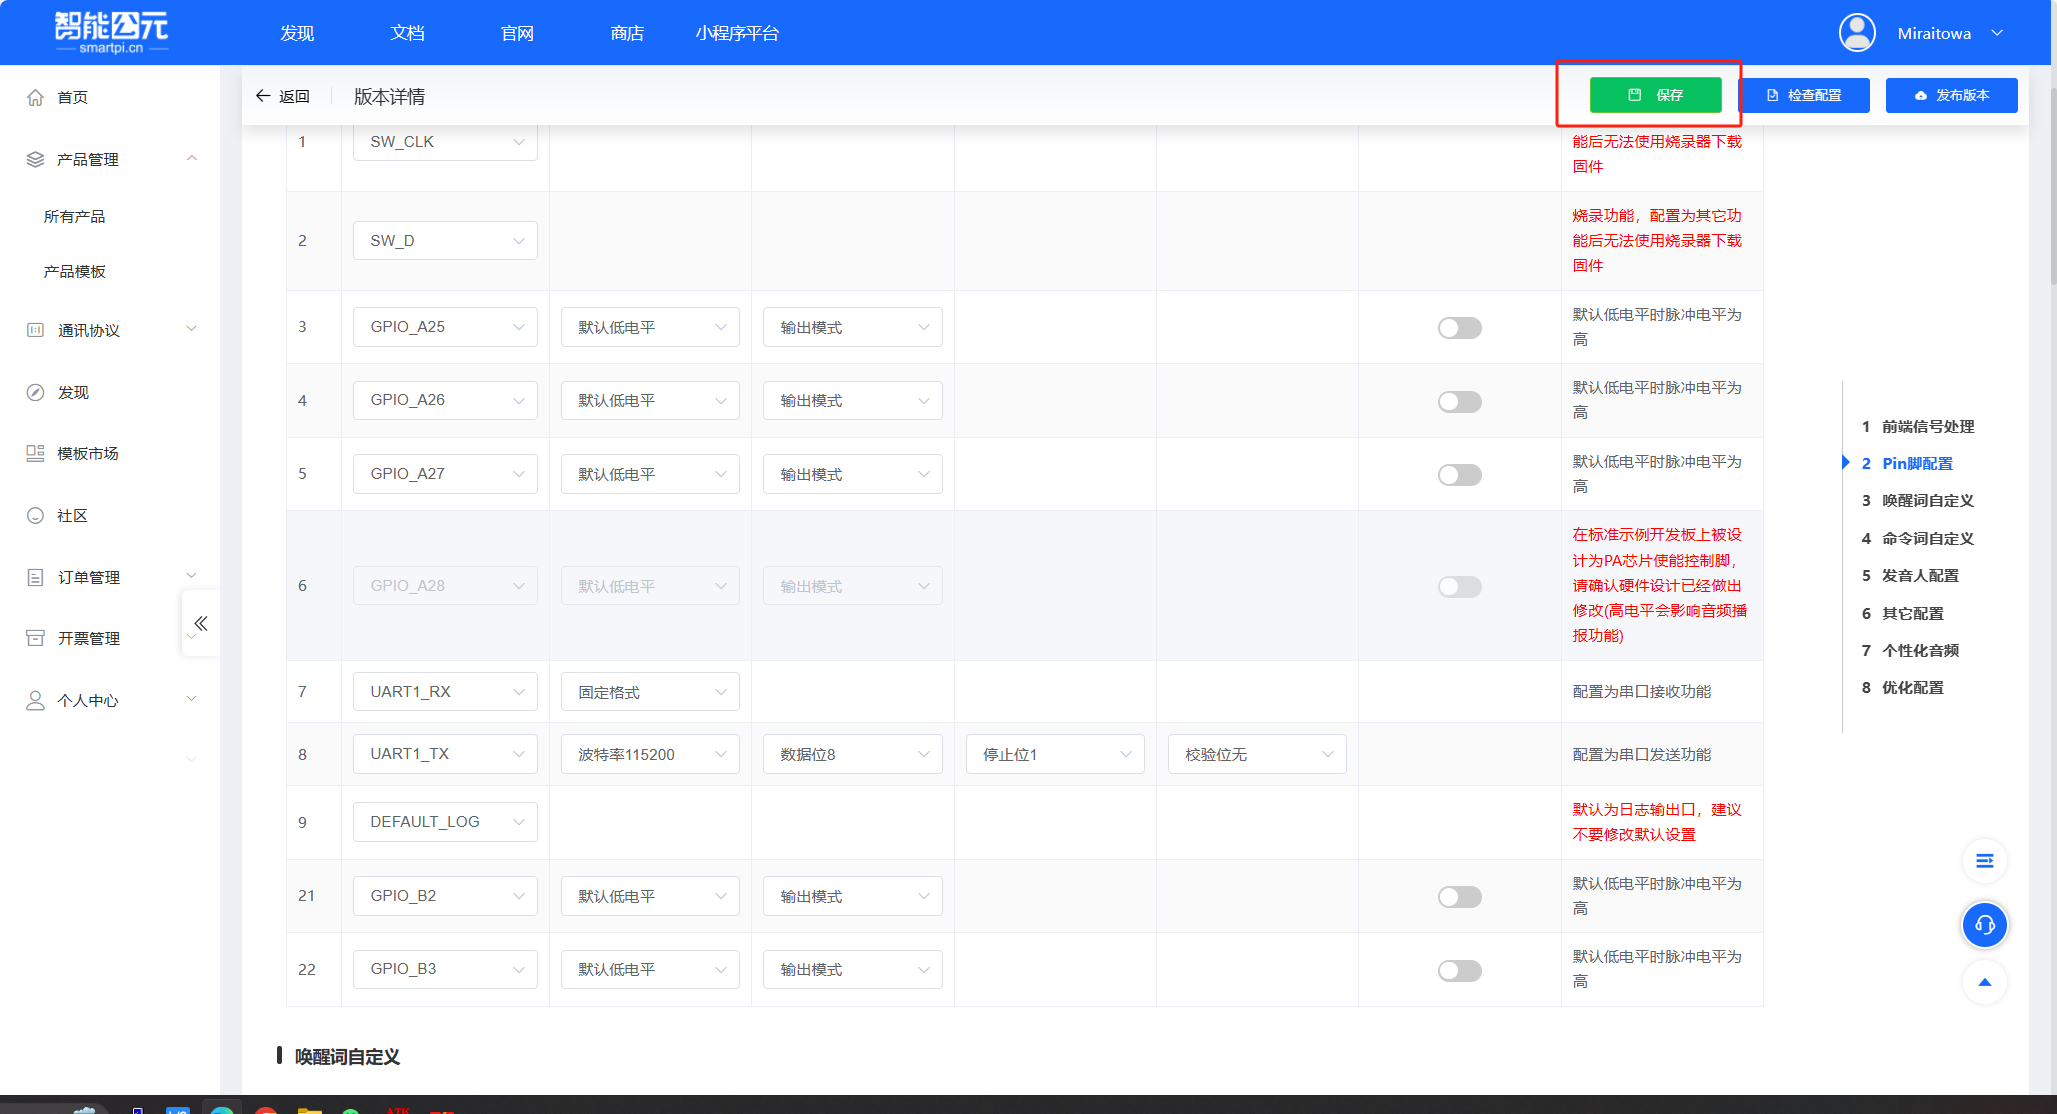The image size is (2057, 1114).
Task: Jump to 个性化音频 anchor
Action: (x=1920, y=651)
